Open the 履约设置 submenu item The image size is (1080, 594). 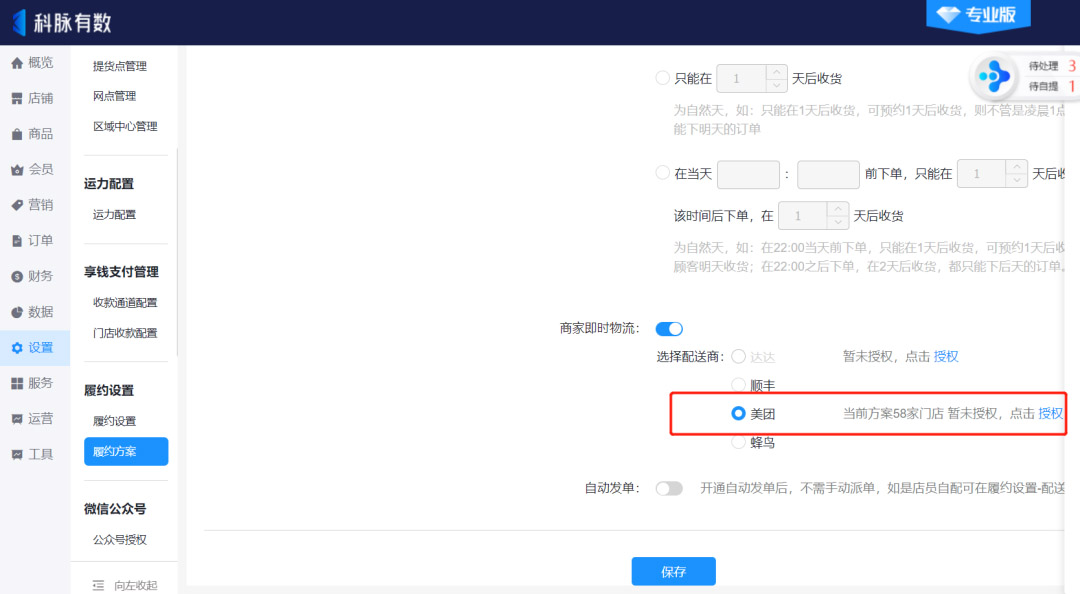tap(114, 422)
